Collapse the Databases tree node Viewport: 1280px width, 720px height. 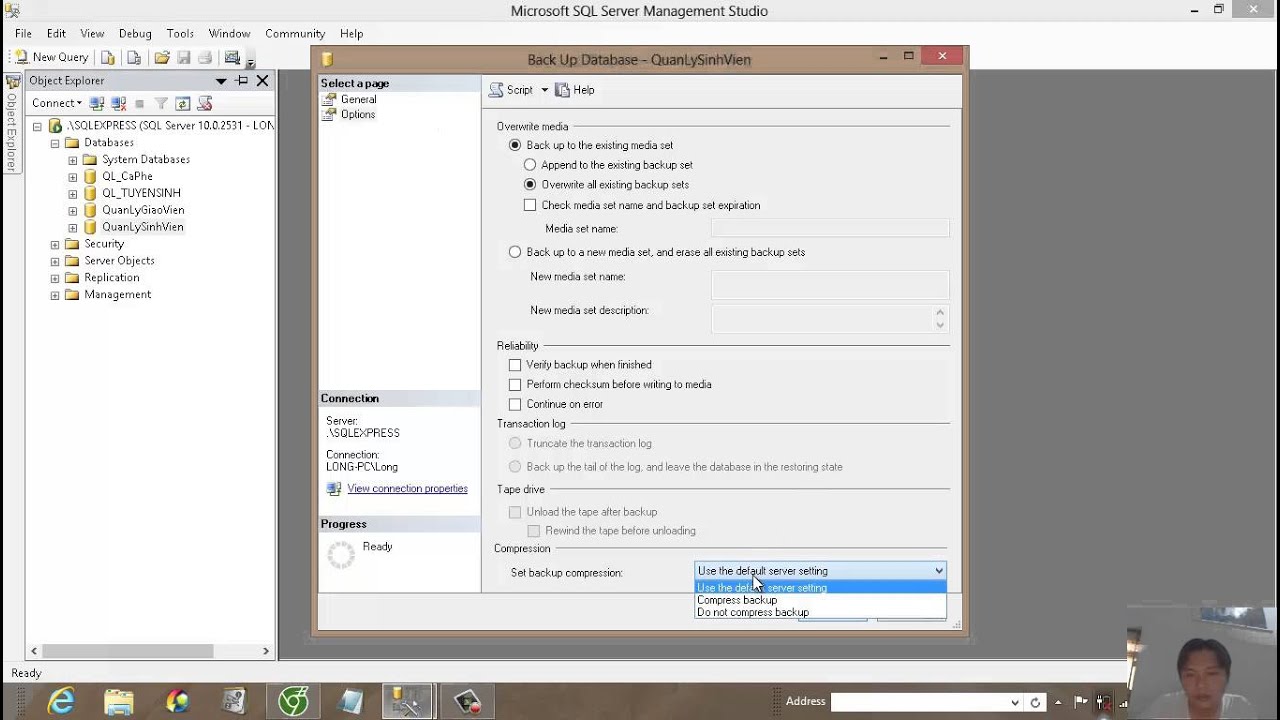pos(55,143)
